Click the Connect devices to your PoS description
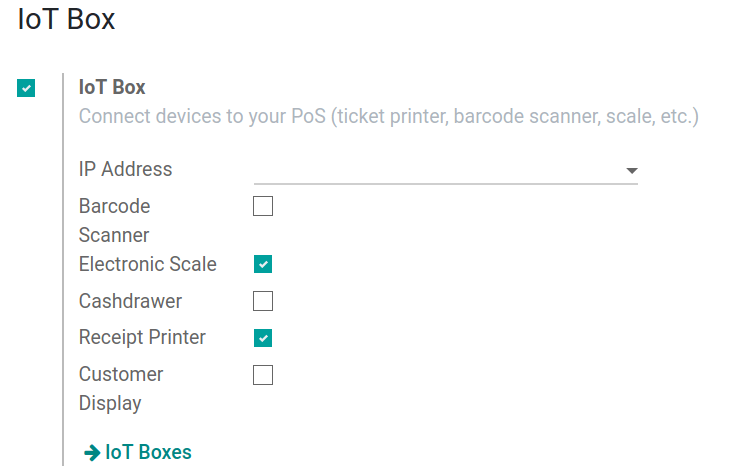Viewport: 730px width, 466px height. tap(389, 116)
